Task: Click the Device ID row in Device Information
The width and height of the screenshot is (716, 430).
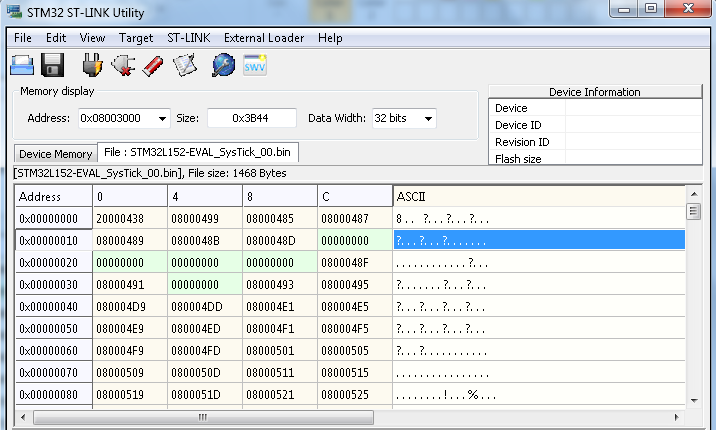Action: (x=595, y=125)
